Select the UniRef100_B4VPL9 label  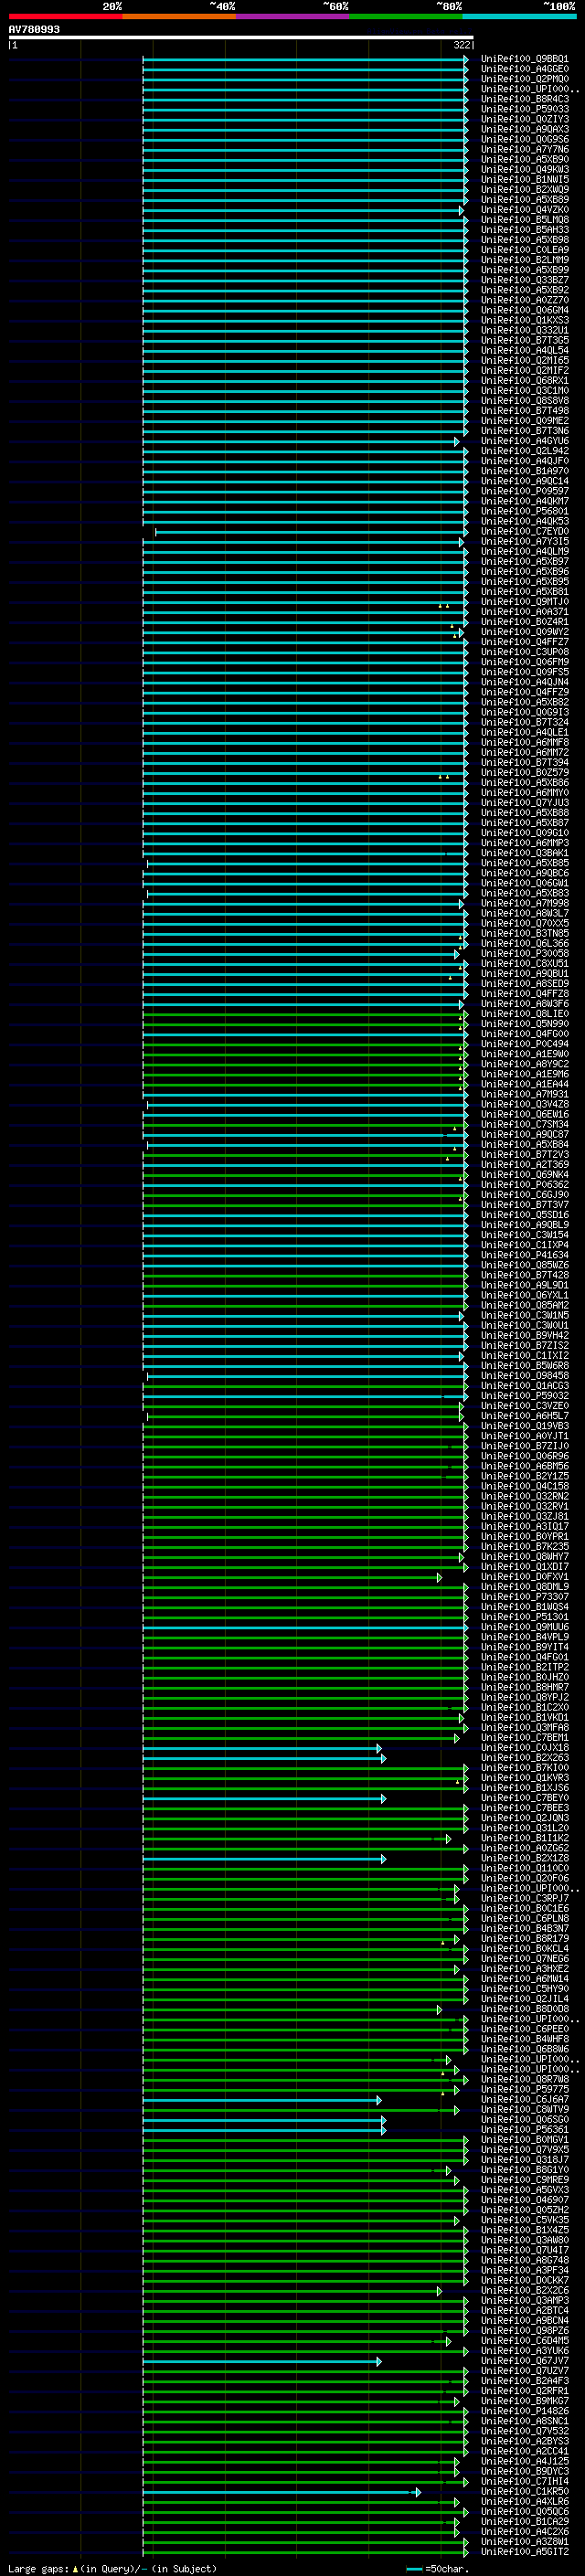525,1637
